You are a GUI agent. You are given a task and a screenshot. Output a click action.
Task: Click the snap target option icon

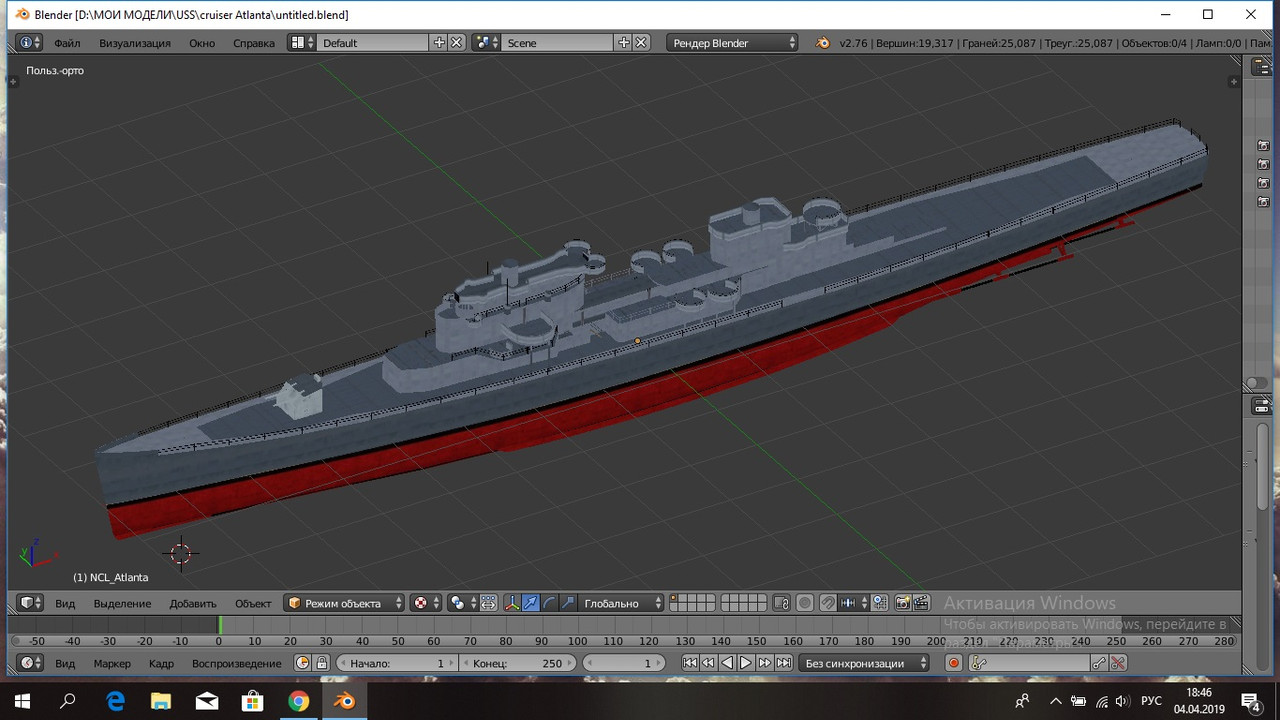coord(879,603)
